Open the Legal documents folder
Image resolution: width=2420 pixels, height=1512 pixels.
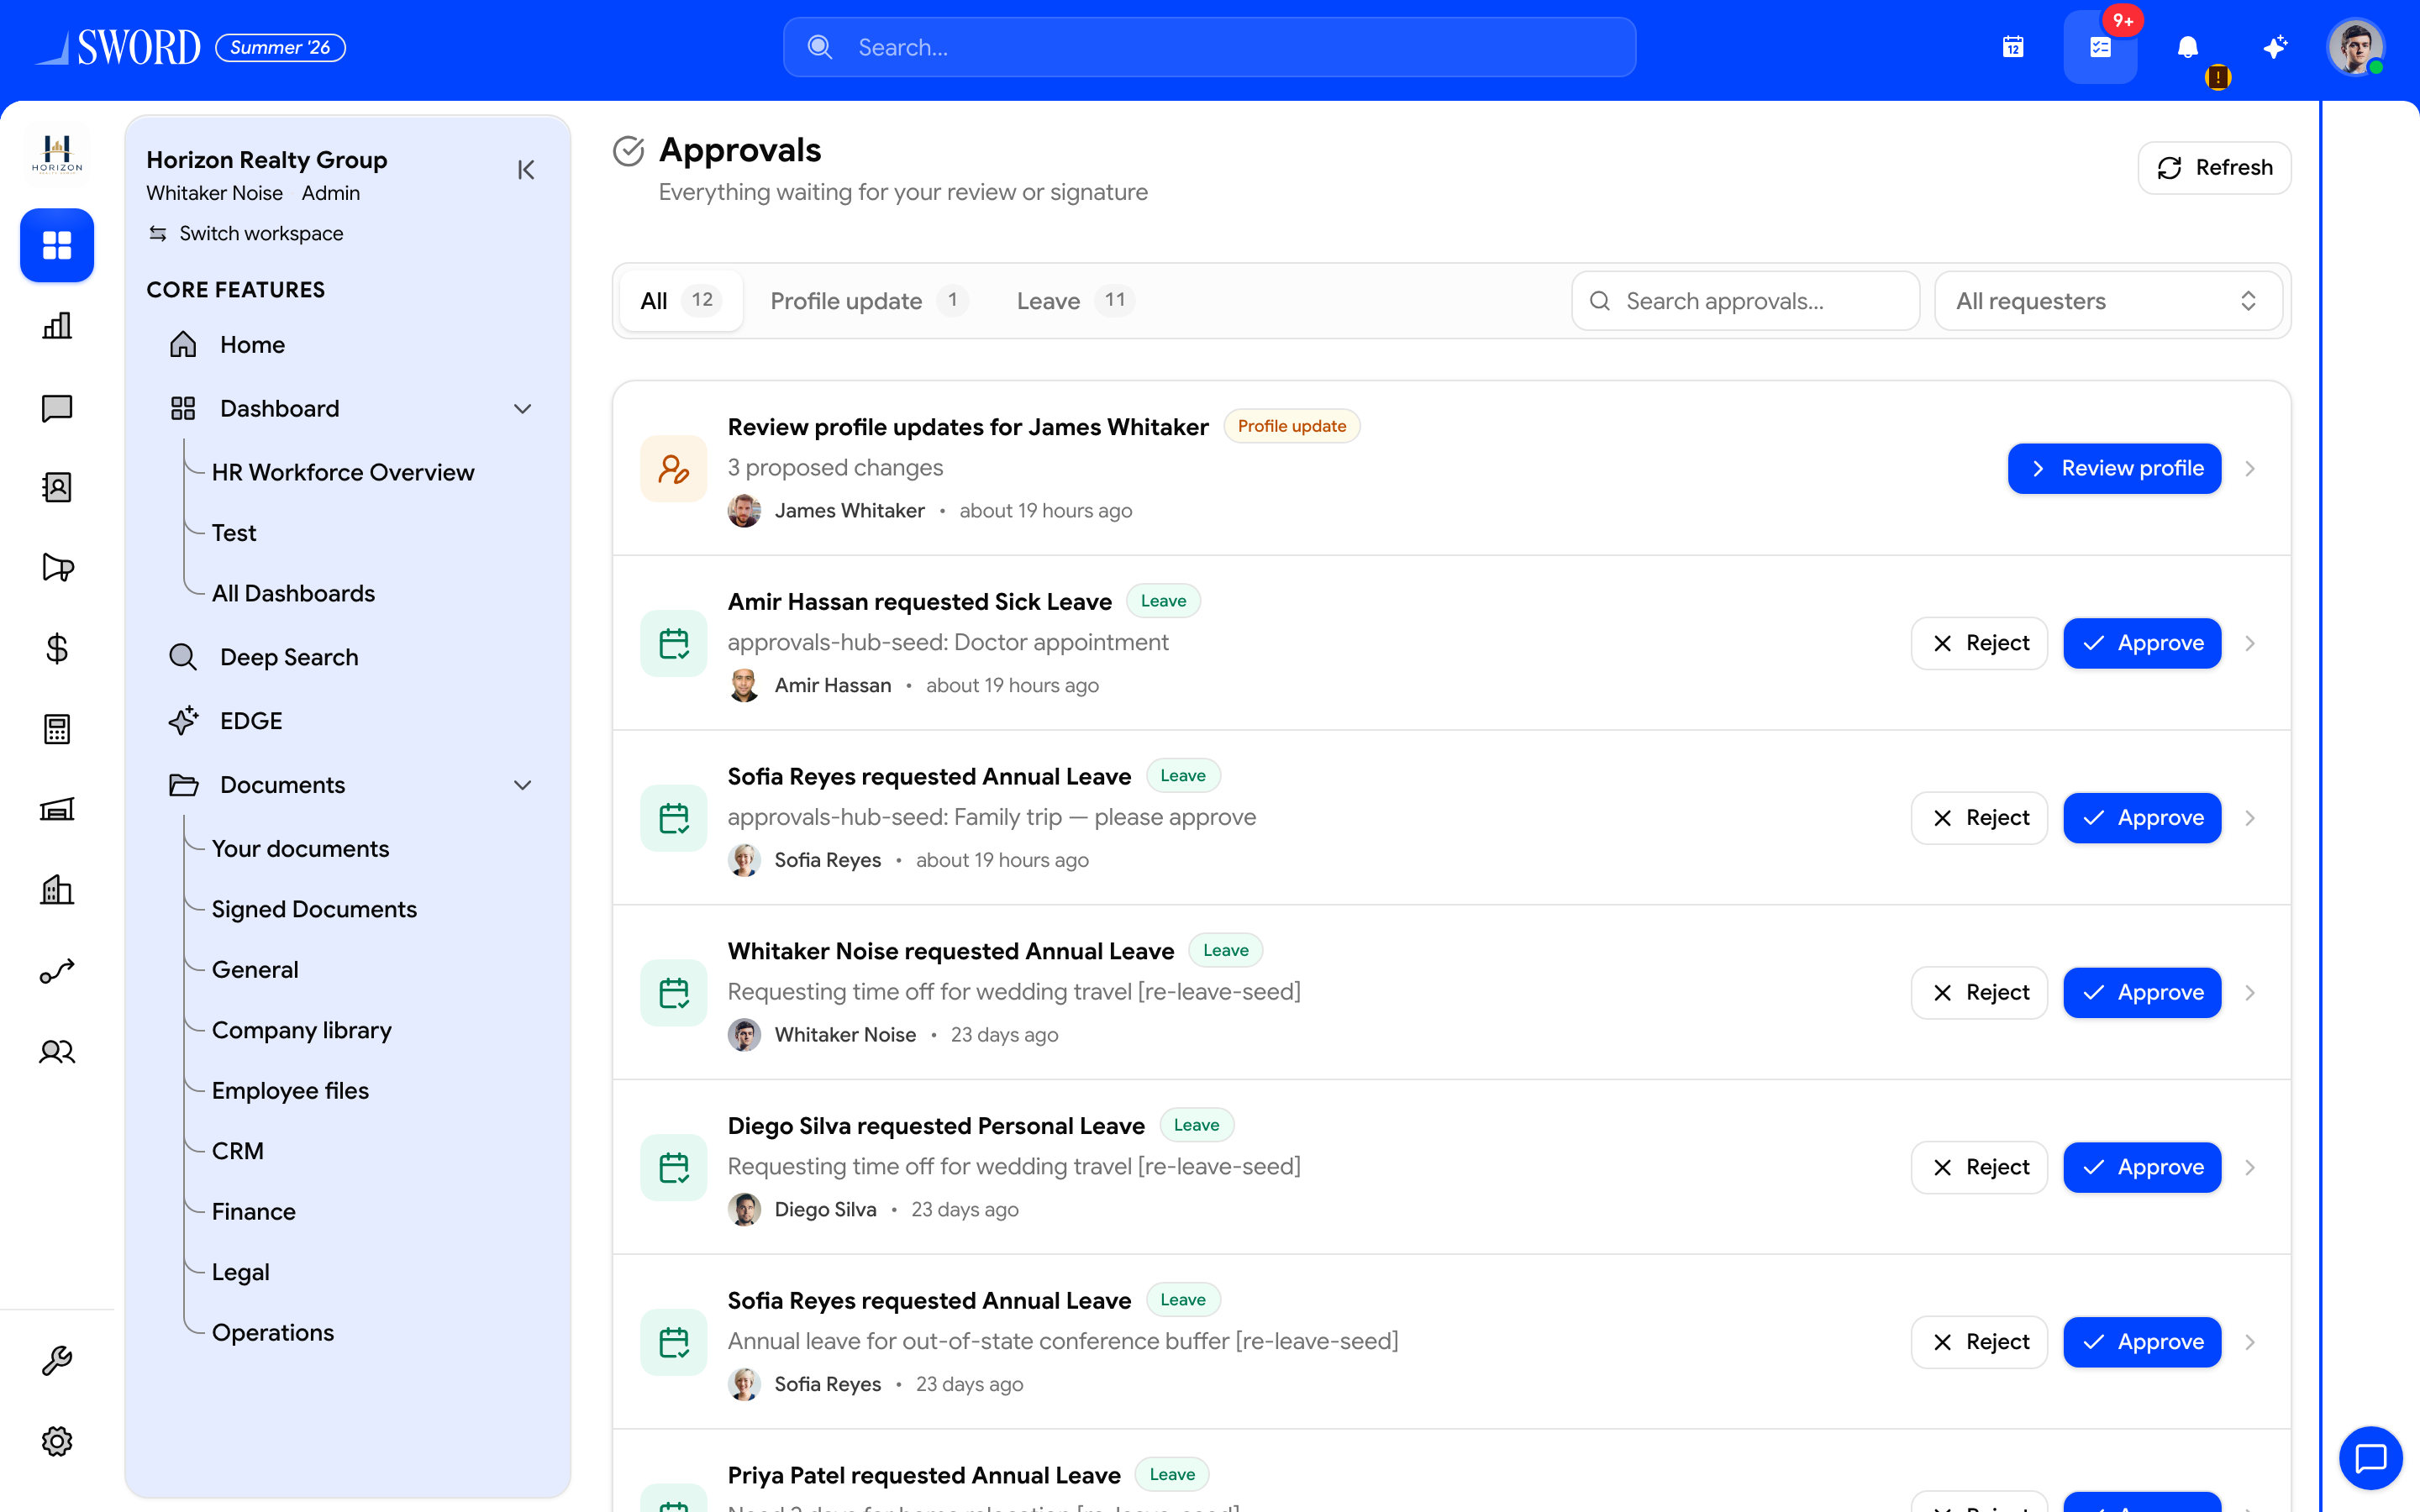240,1272
